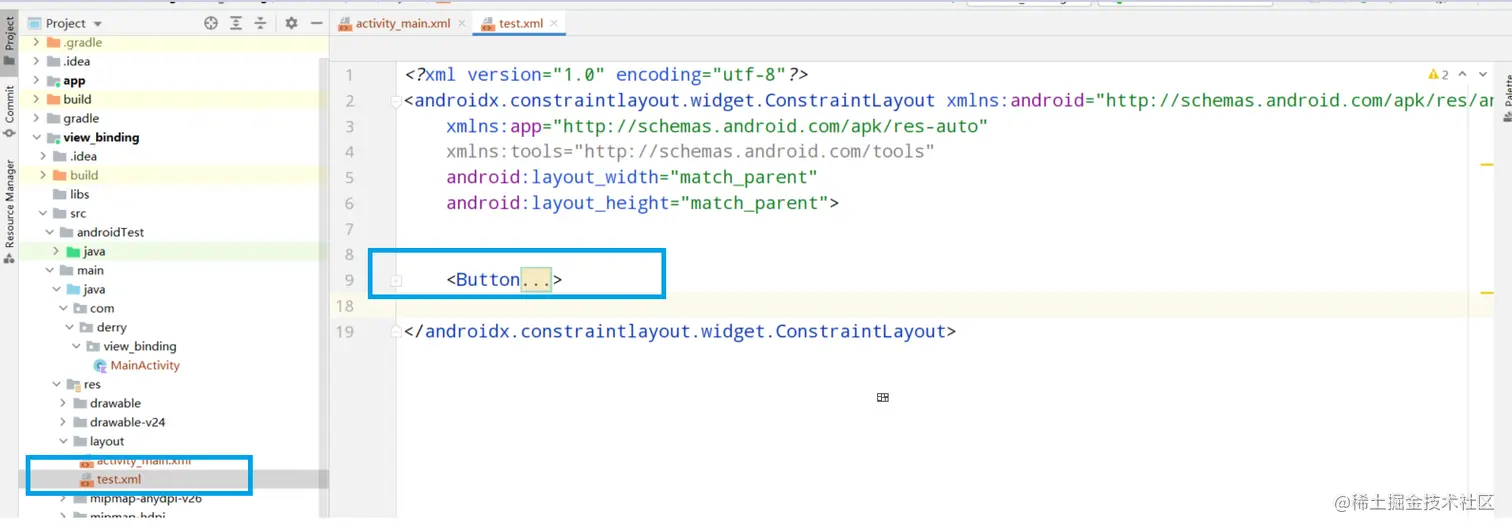Click the warnings indicator showing 2
1512x530 pixels.
click(1439, 75)
